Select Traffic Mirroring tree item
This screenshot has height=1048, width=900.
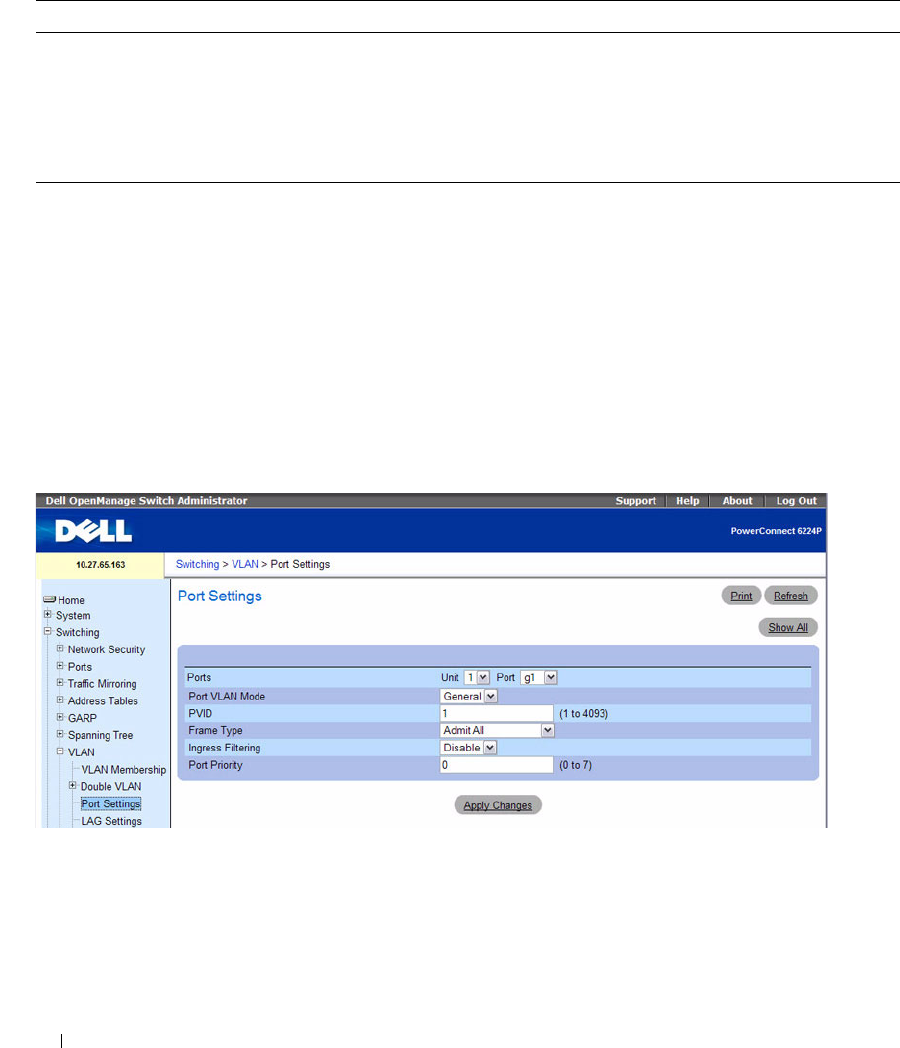[x=102, y=684]
